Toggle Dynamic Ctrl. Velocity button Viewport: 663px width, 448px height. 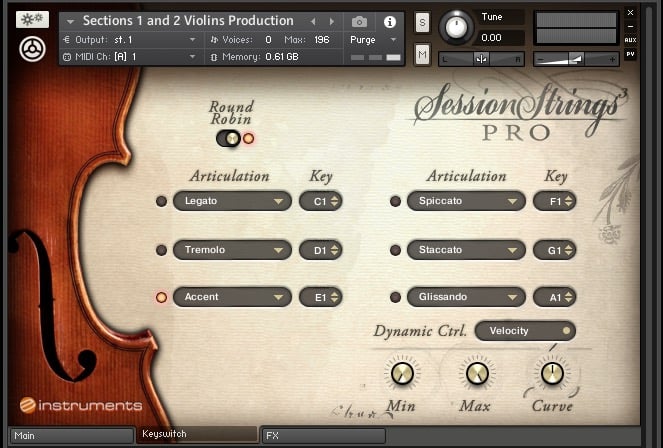(525, 331)
